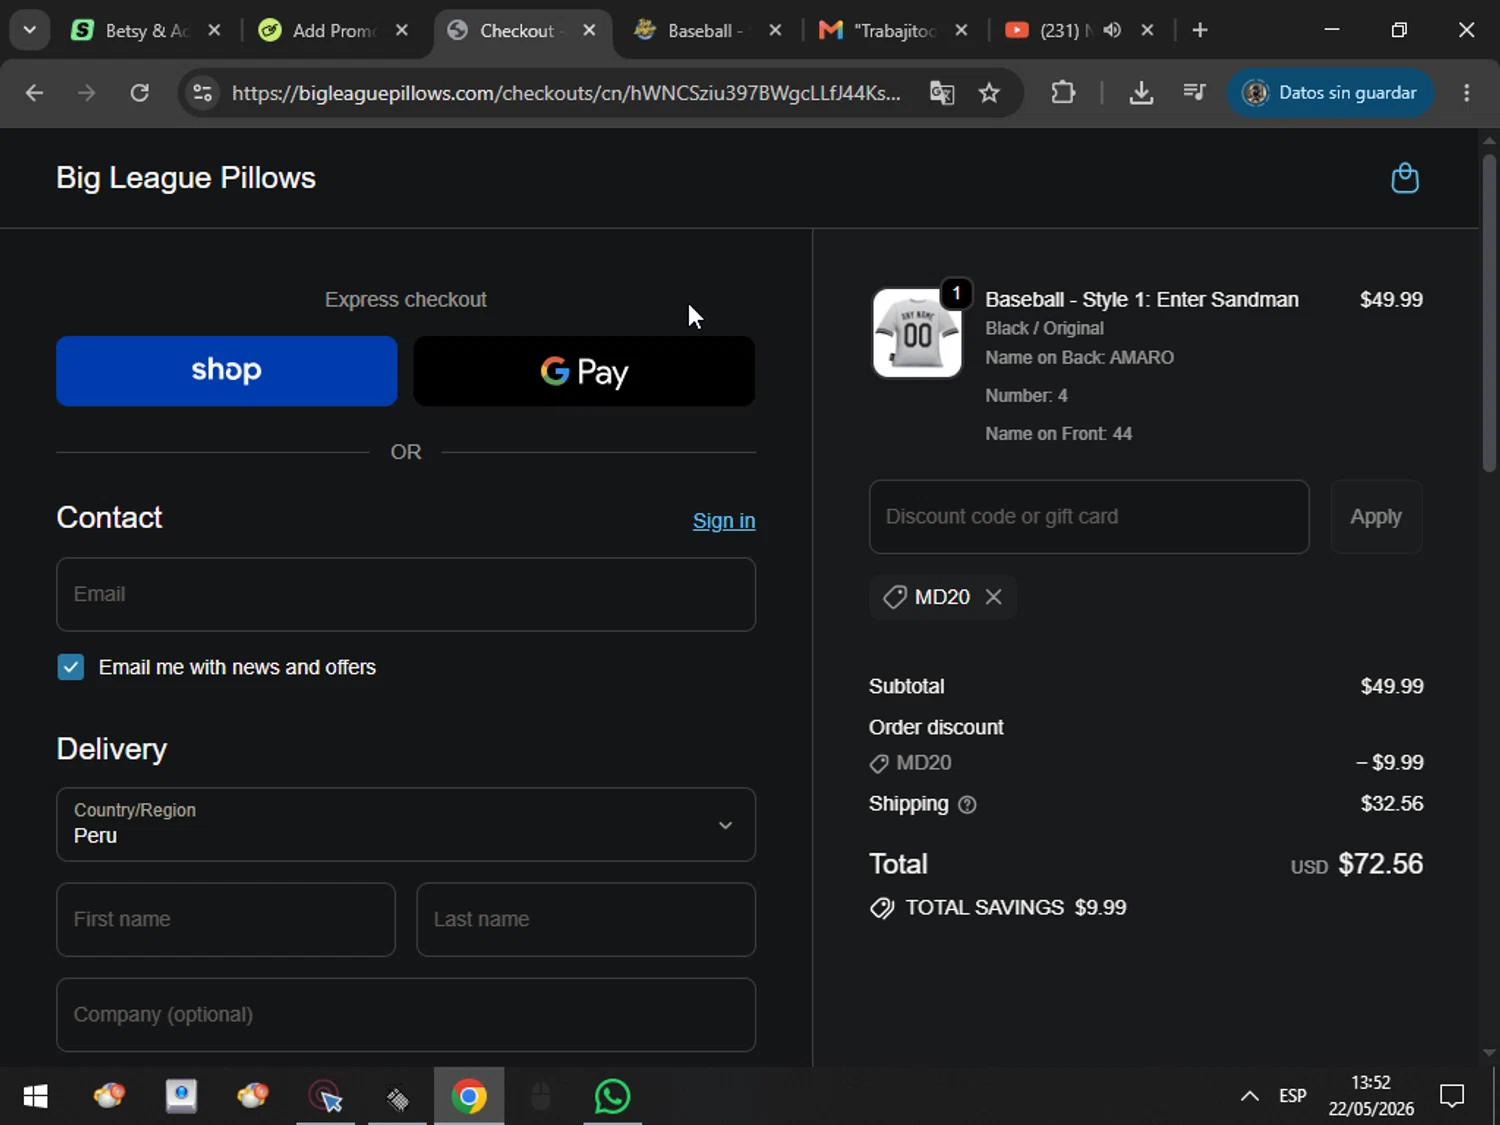1500x1125 pixels.
Task: Focus the Last name field
Action: pyautogui.click(x=586, y=920)
